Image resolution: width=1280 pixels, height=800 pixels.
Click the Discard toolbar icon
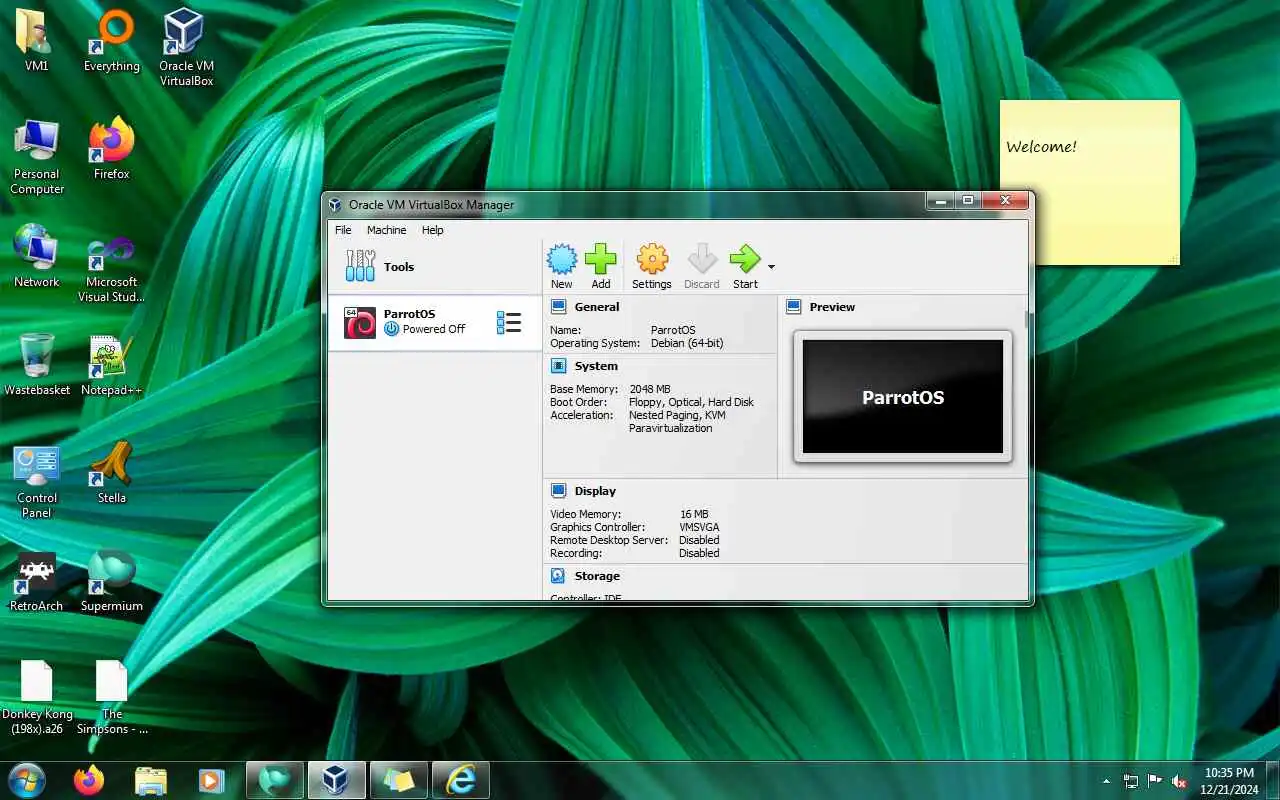click(702, 260)
